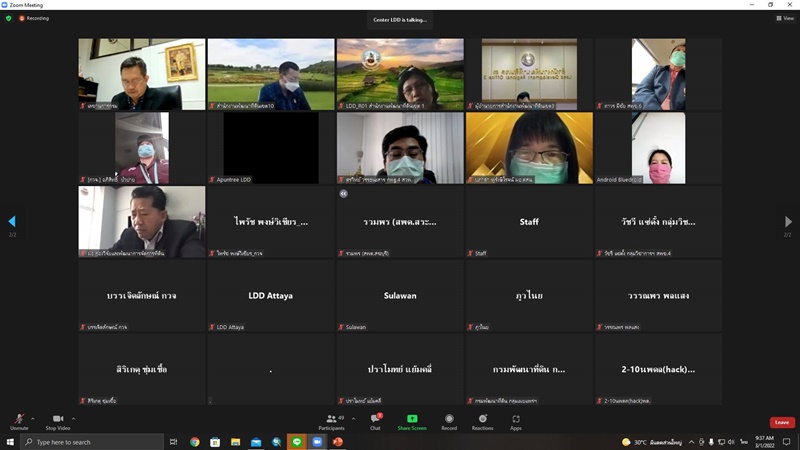
Task: Open Google Chrome from the taskbar
Action: (x=195, y=442)
